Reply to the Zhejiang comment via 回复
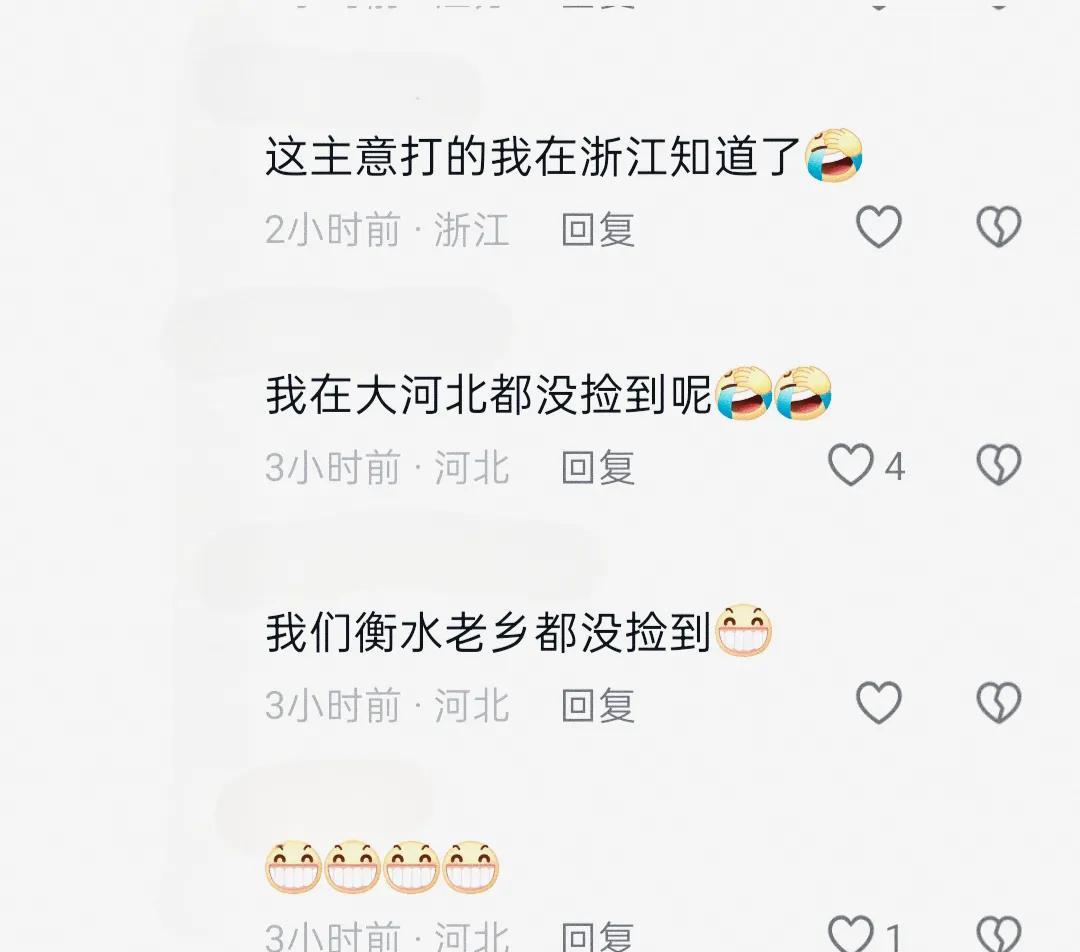 (x=598, y=229)
